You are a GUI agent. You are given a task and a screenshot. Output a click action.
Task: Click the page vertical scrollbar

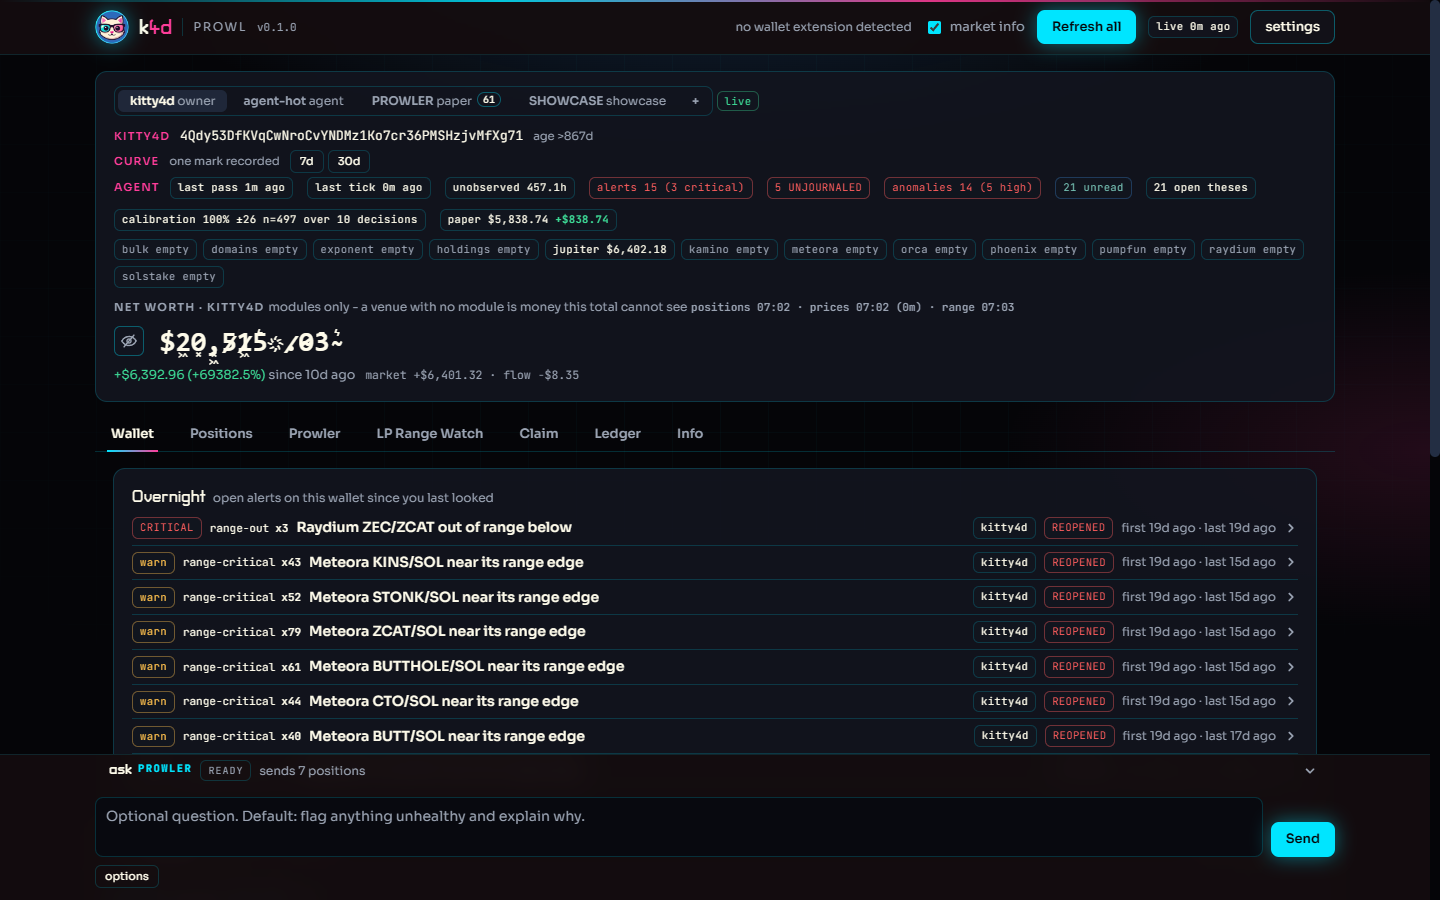(x=1433, y=230)
